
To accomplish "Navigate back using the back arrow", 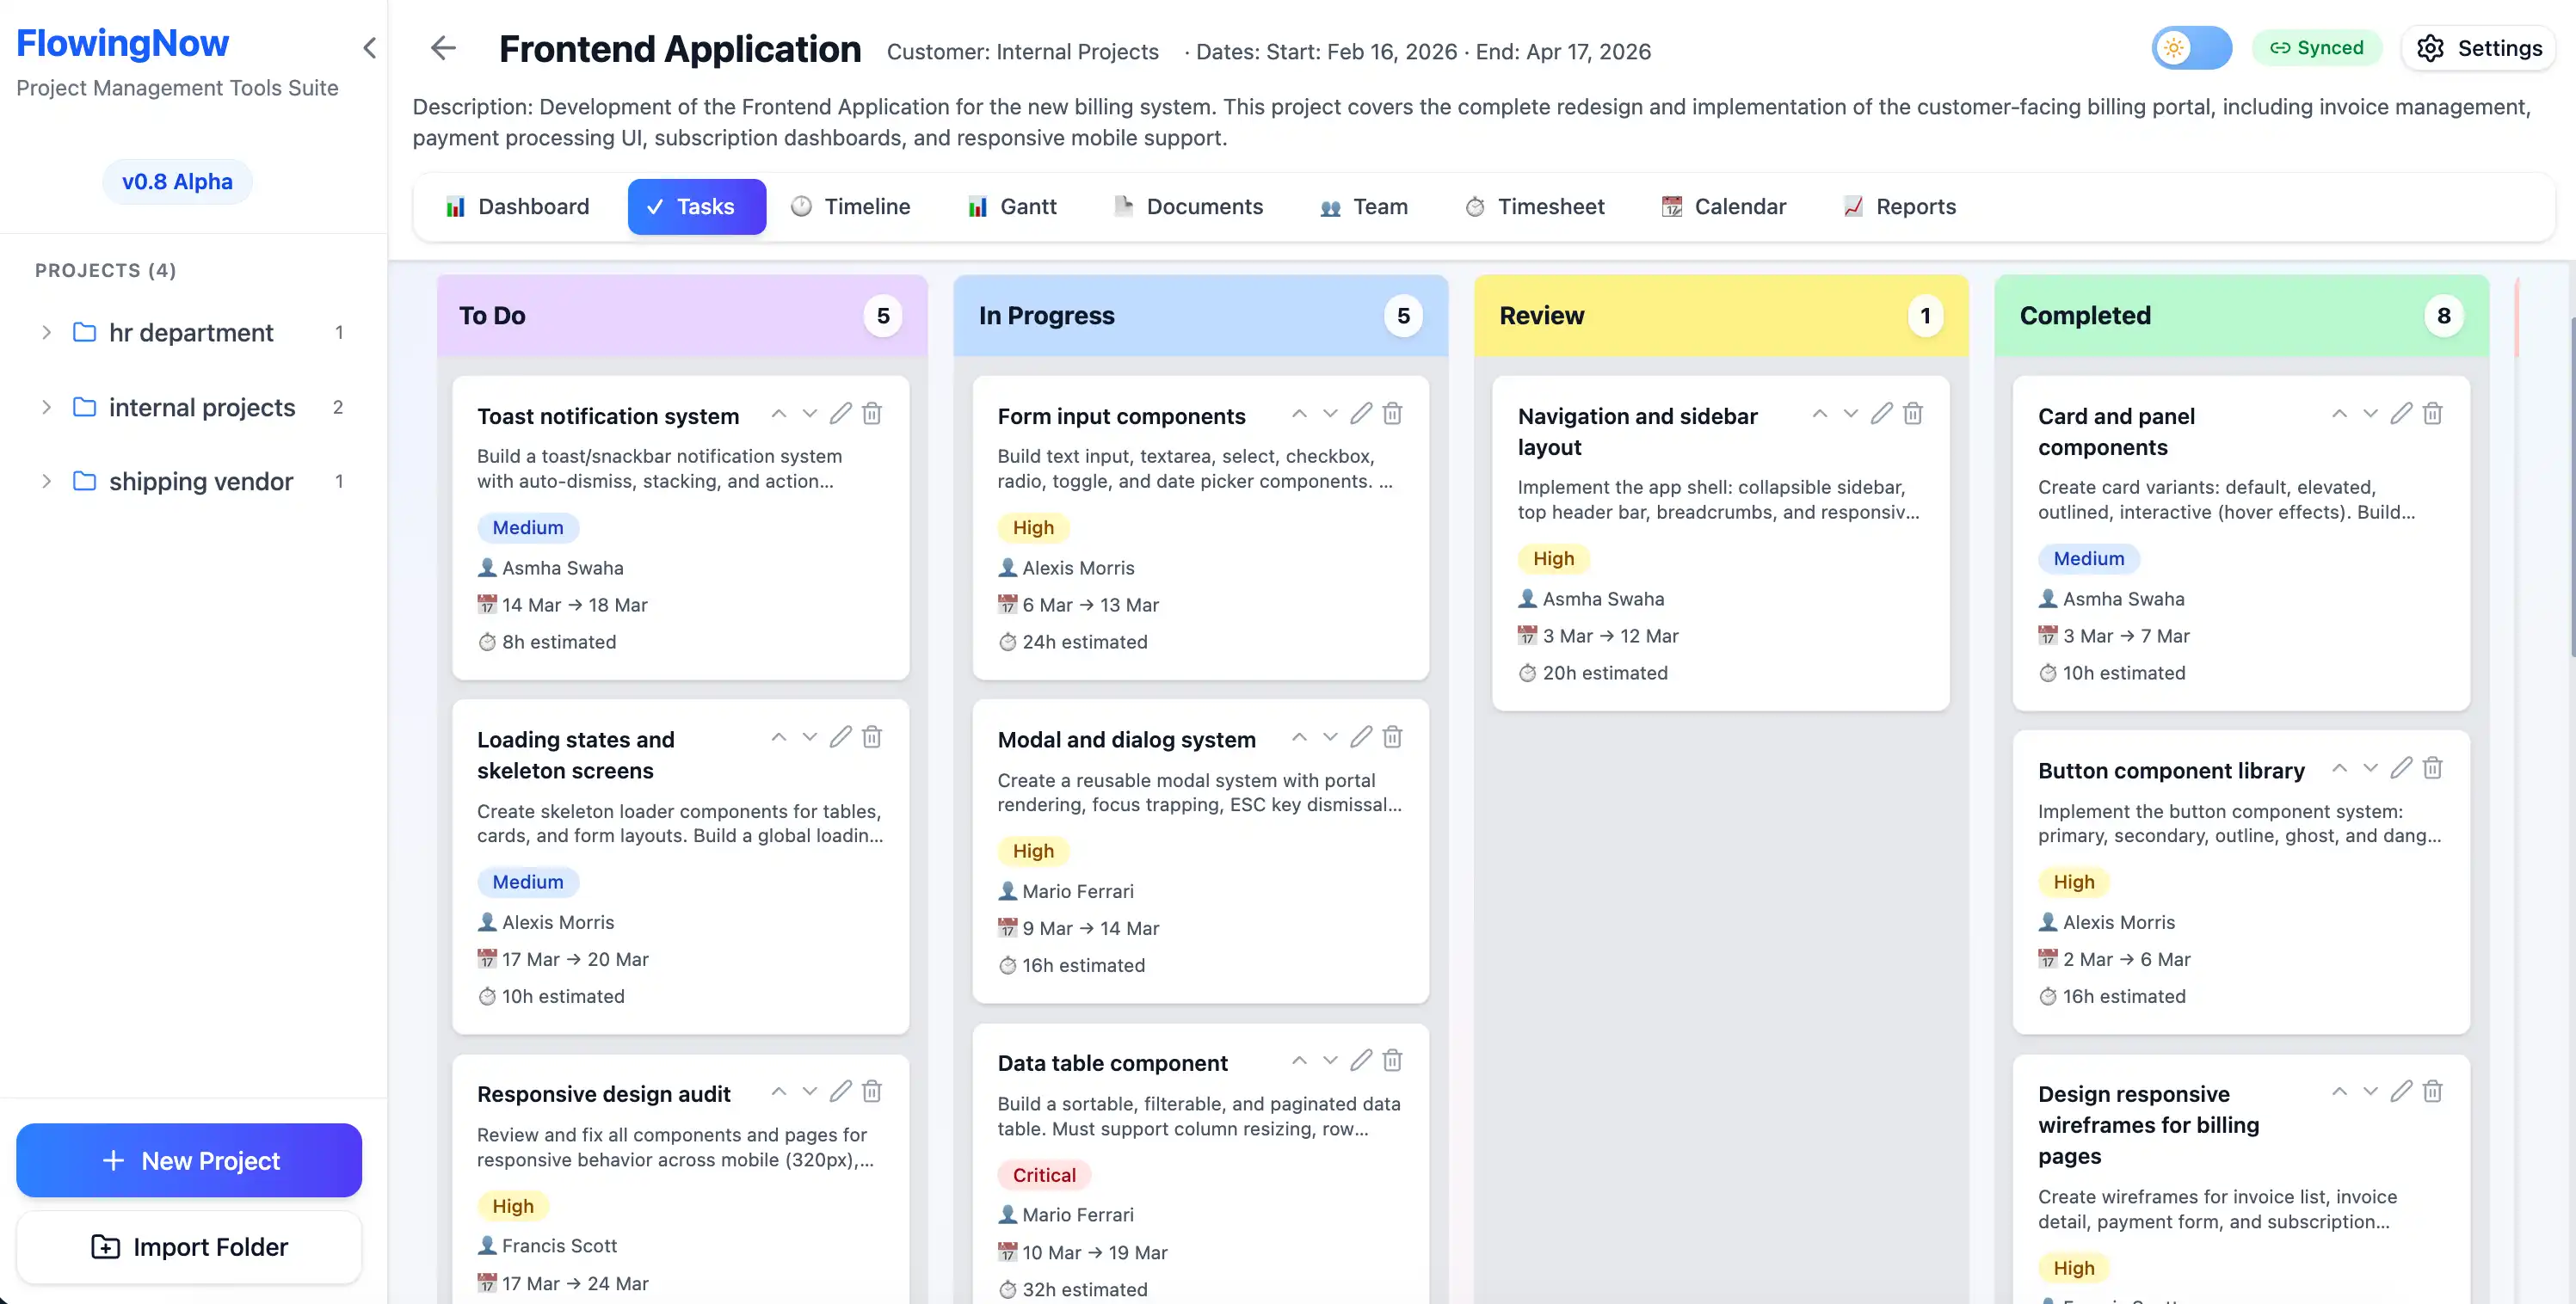I will (x=442, y=48).
